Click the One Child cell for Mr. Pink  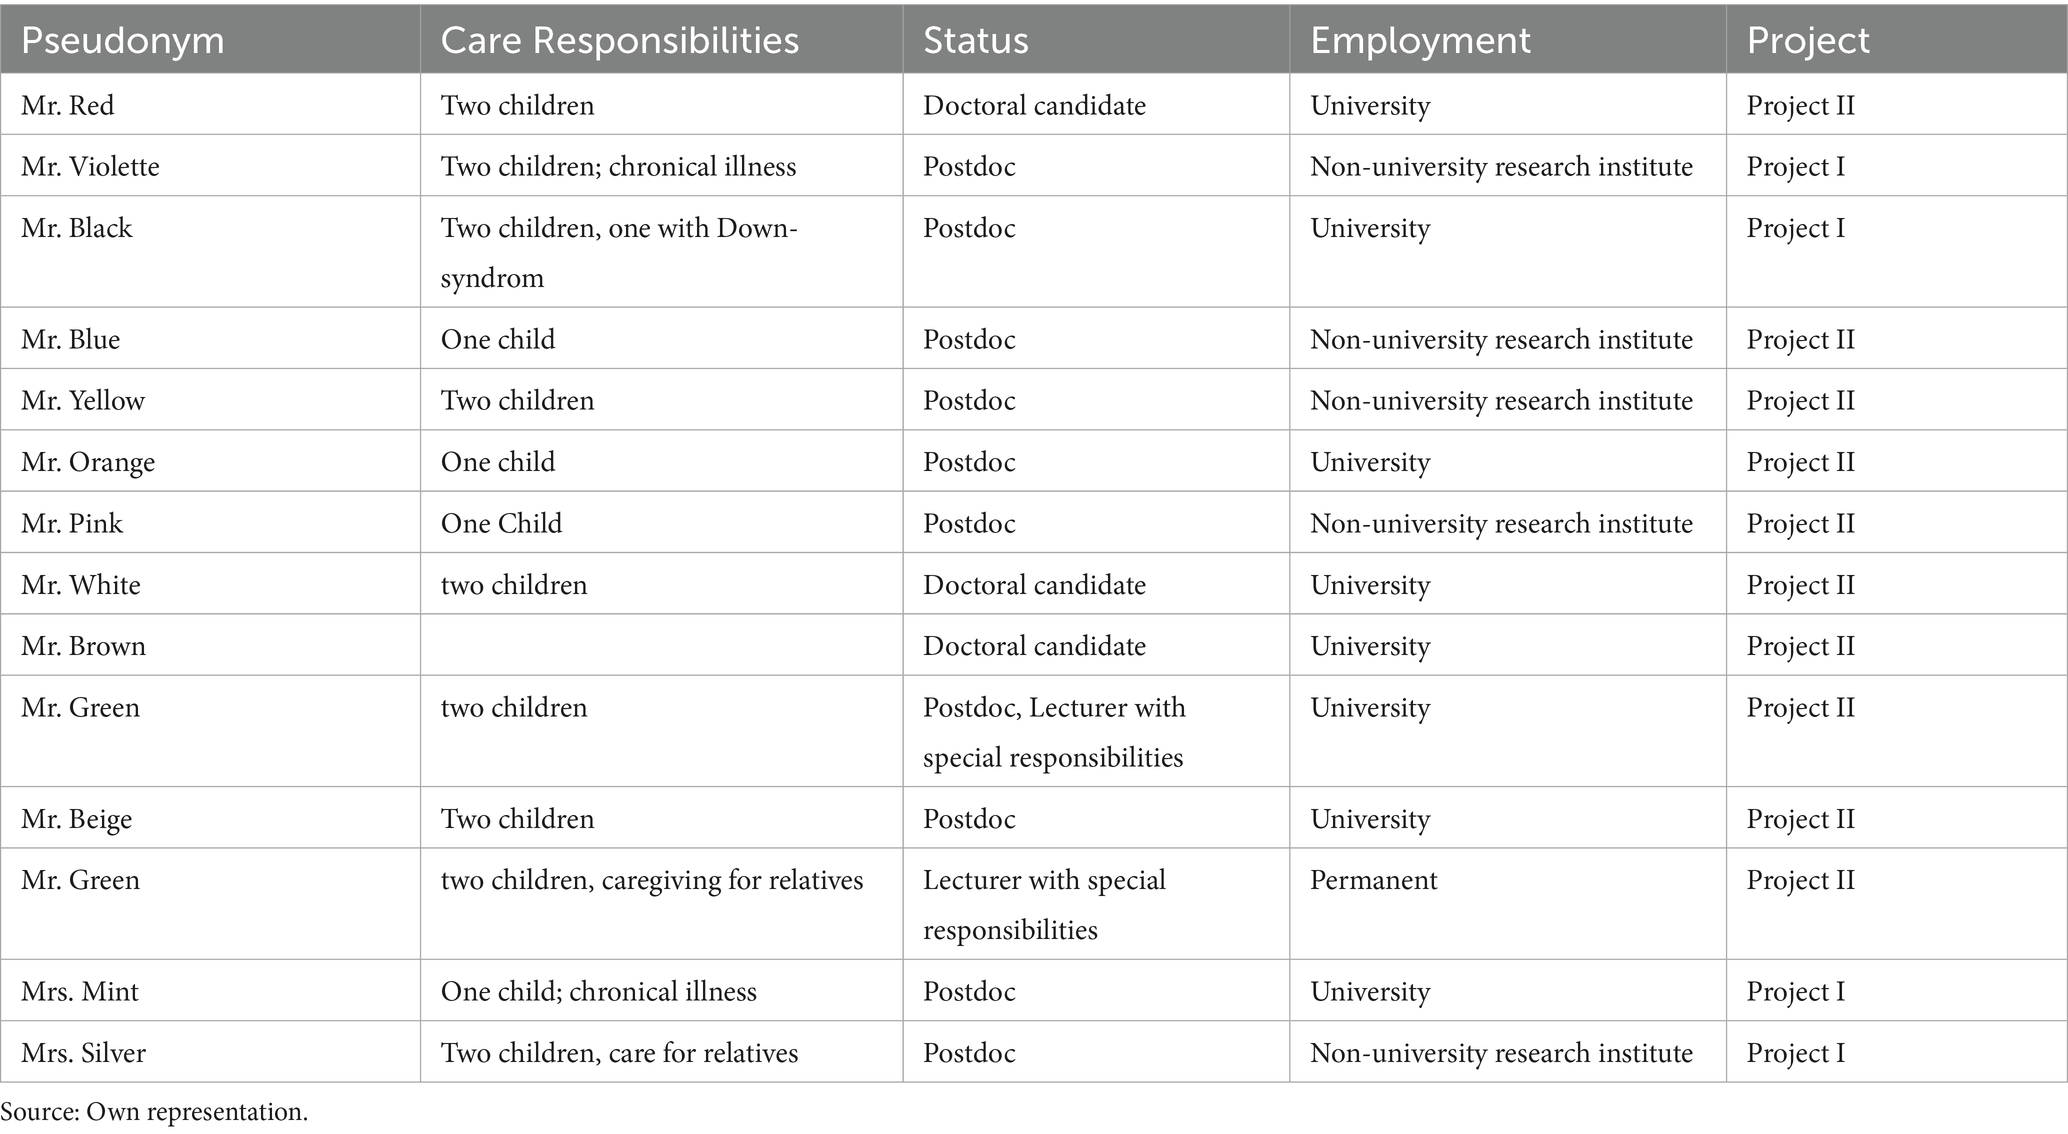tap(501, 523)
